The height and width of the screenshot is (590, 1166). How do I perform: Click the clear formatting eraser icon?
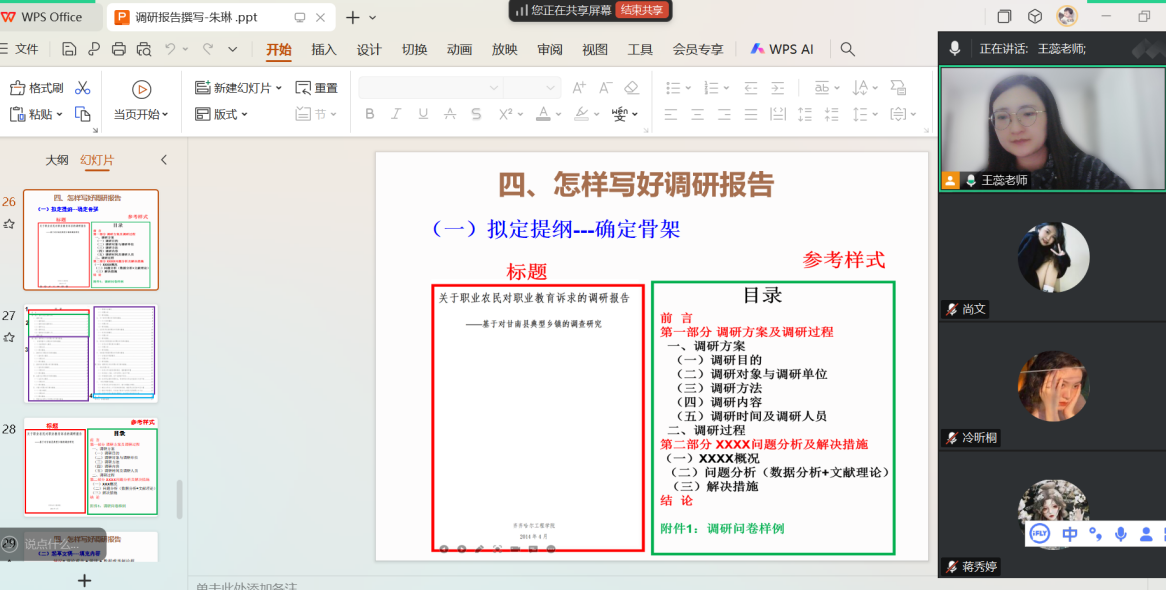tap(631, 88)
